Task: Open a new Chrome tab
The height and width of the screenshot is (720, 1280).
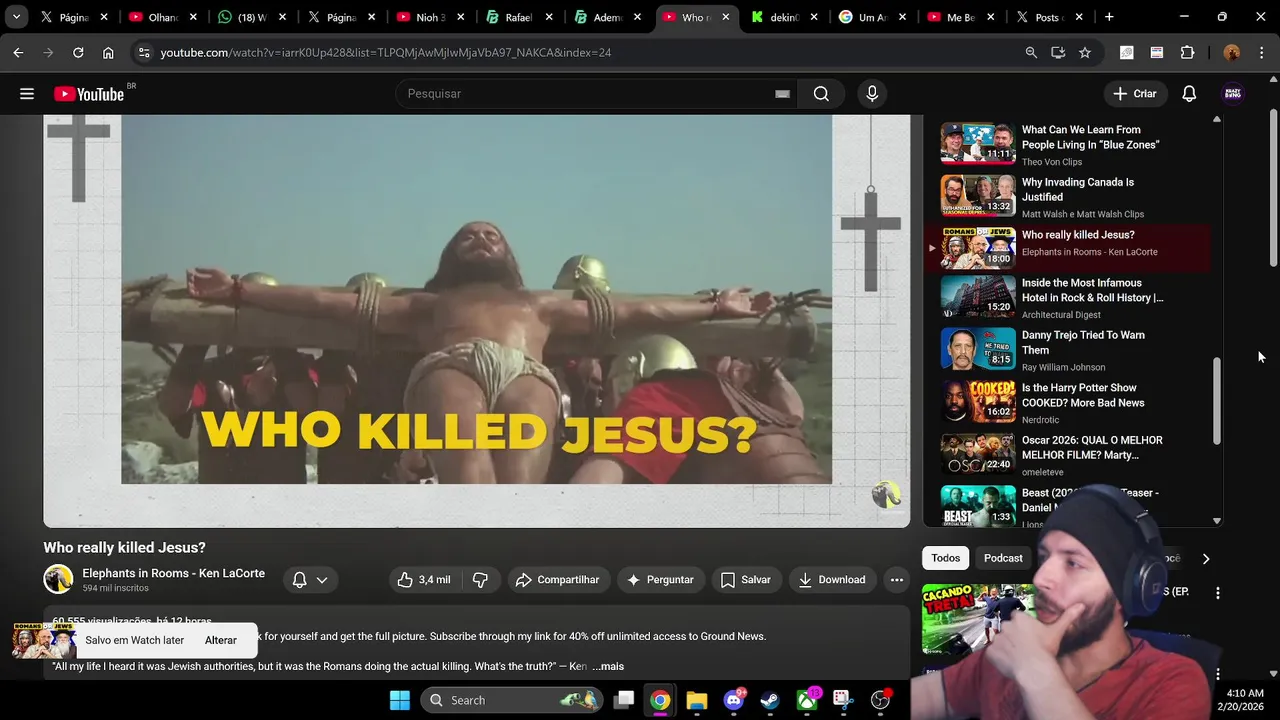Action: (1109, 17)
